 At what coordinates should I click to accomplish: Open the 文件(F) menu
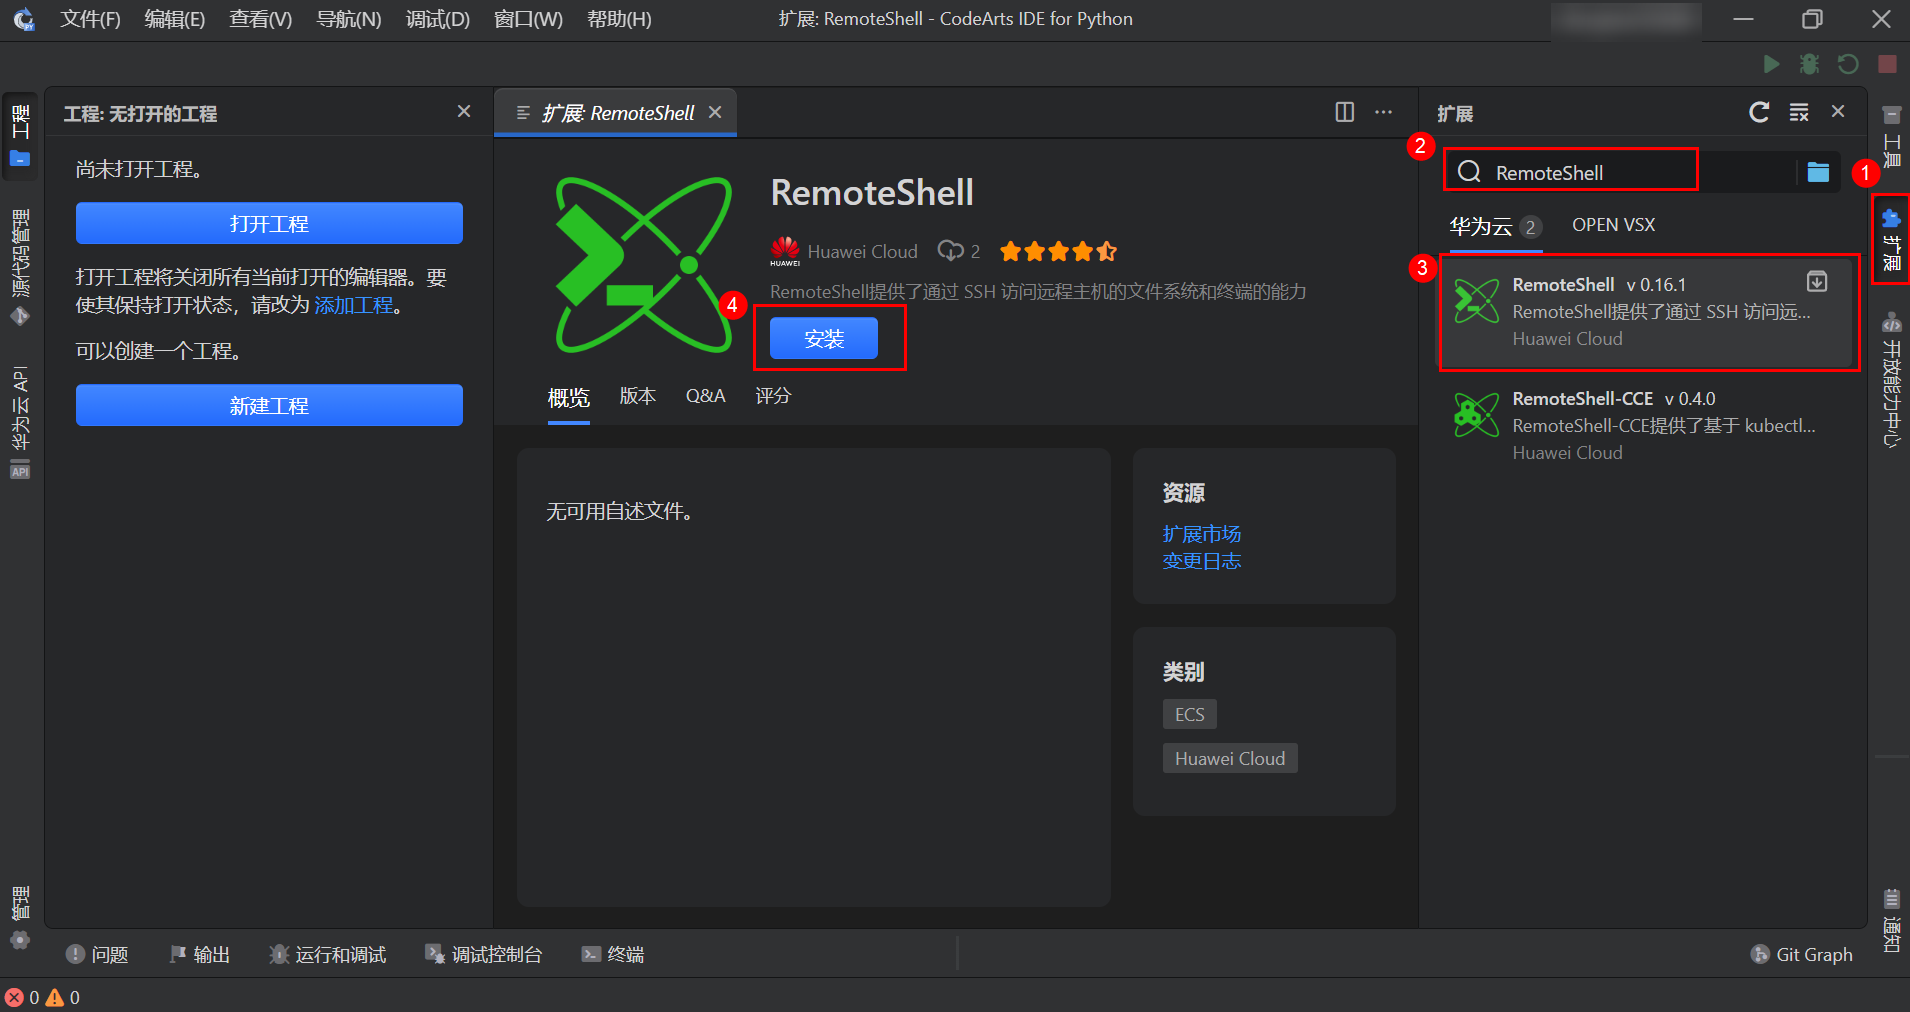click(x=90, y=19)
